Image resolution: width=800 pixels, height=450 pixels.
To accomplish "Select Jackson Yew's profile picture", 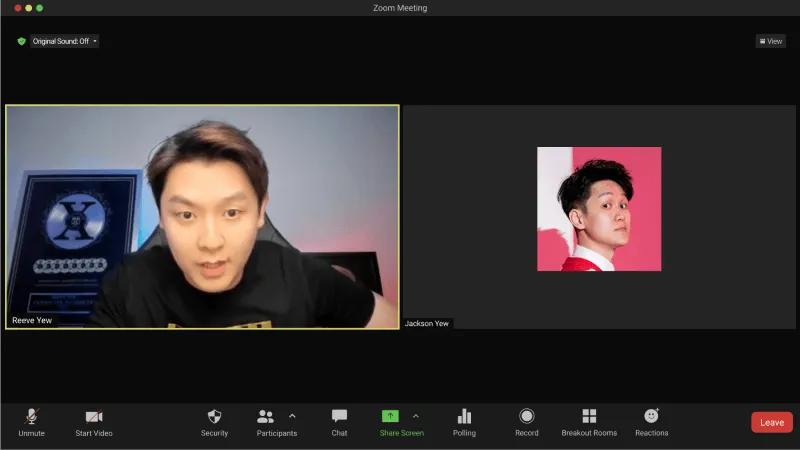I will (599, 209).
